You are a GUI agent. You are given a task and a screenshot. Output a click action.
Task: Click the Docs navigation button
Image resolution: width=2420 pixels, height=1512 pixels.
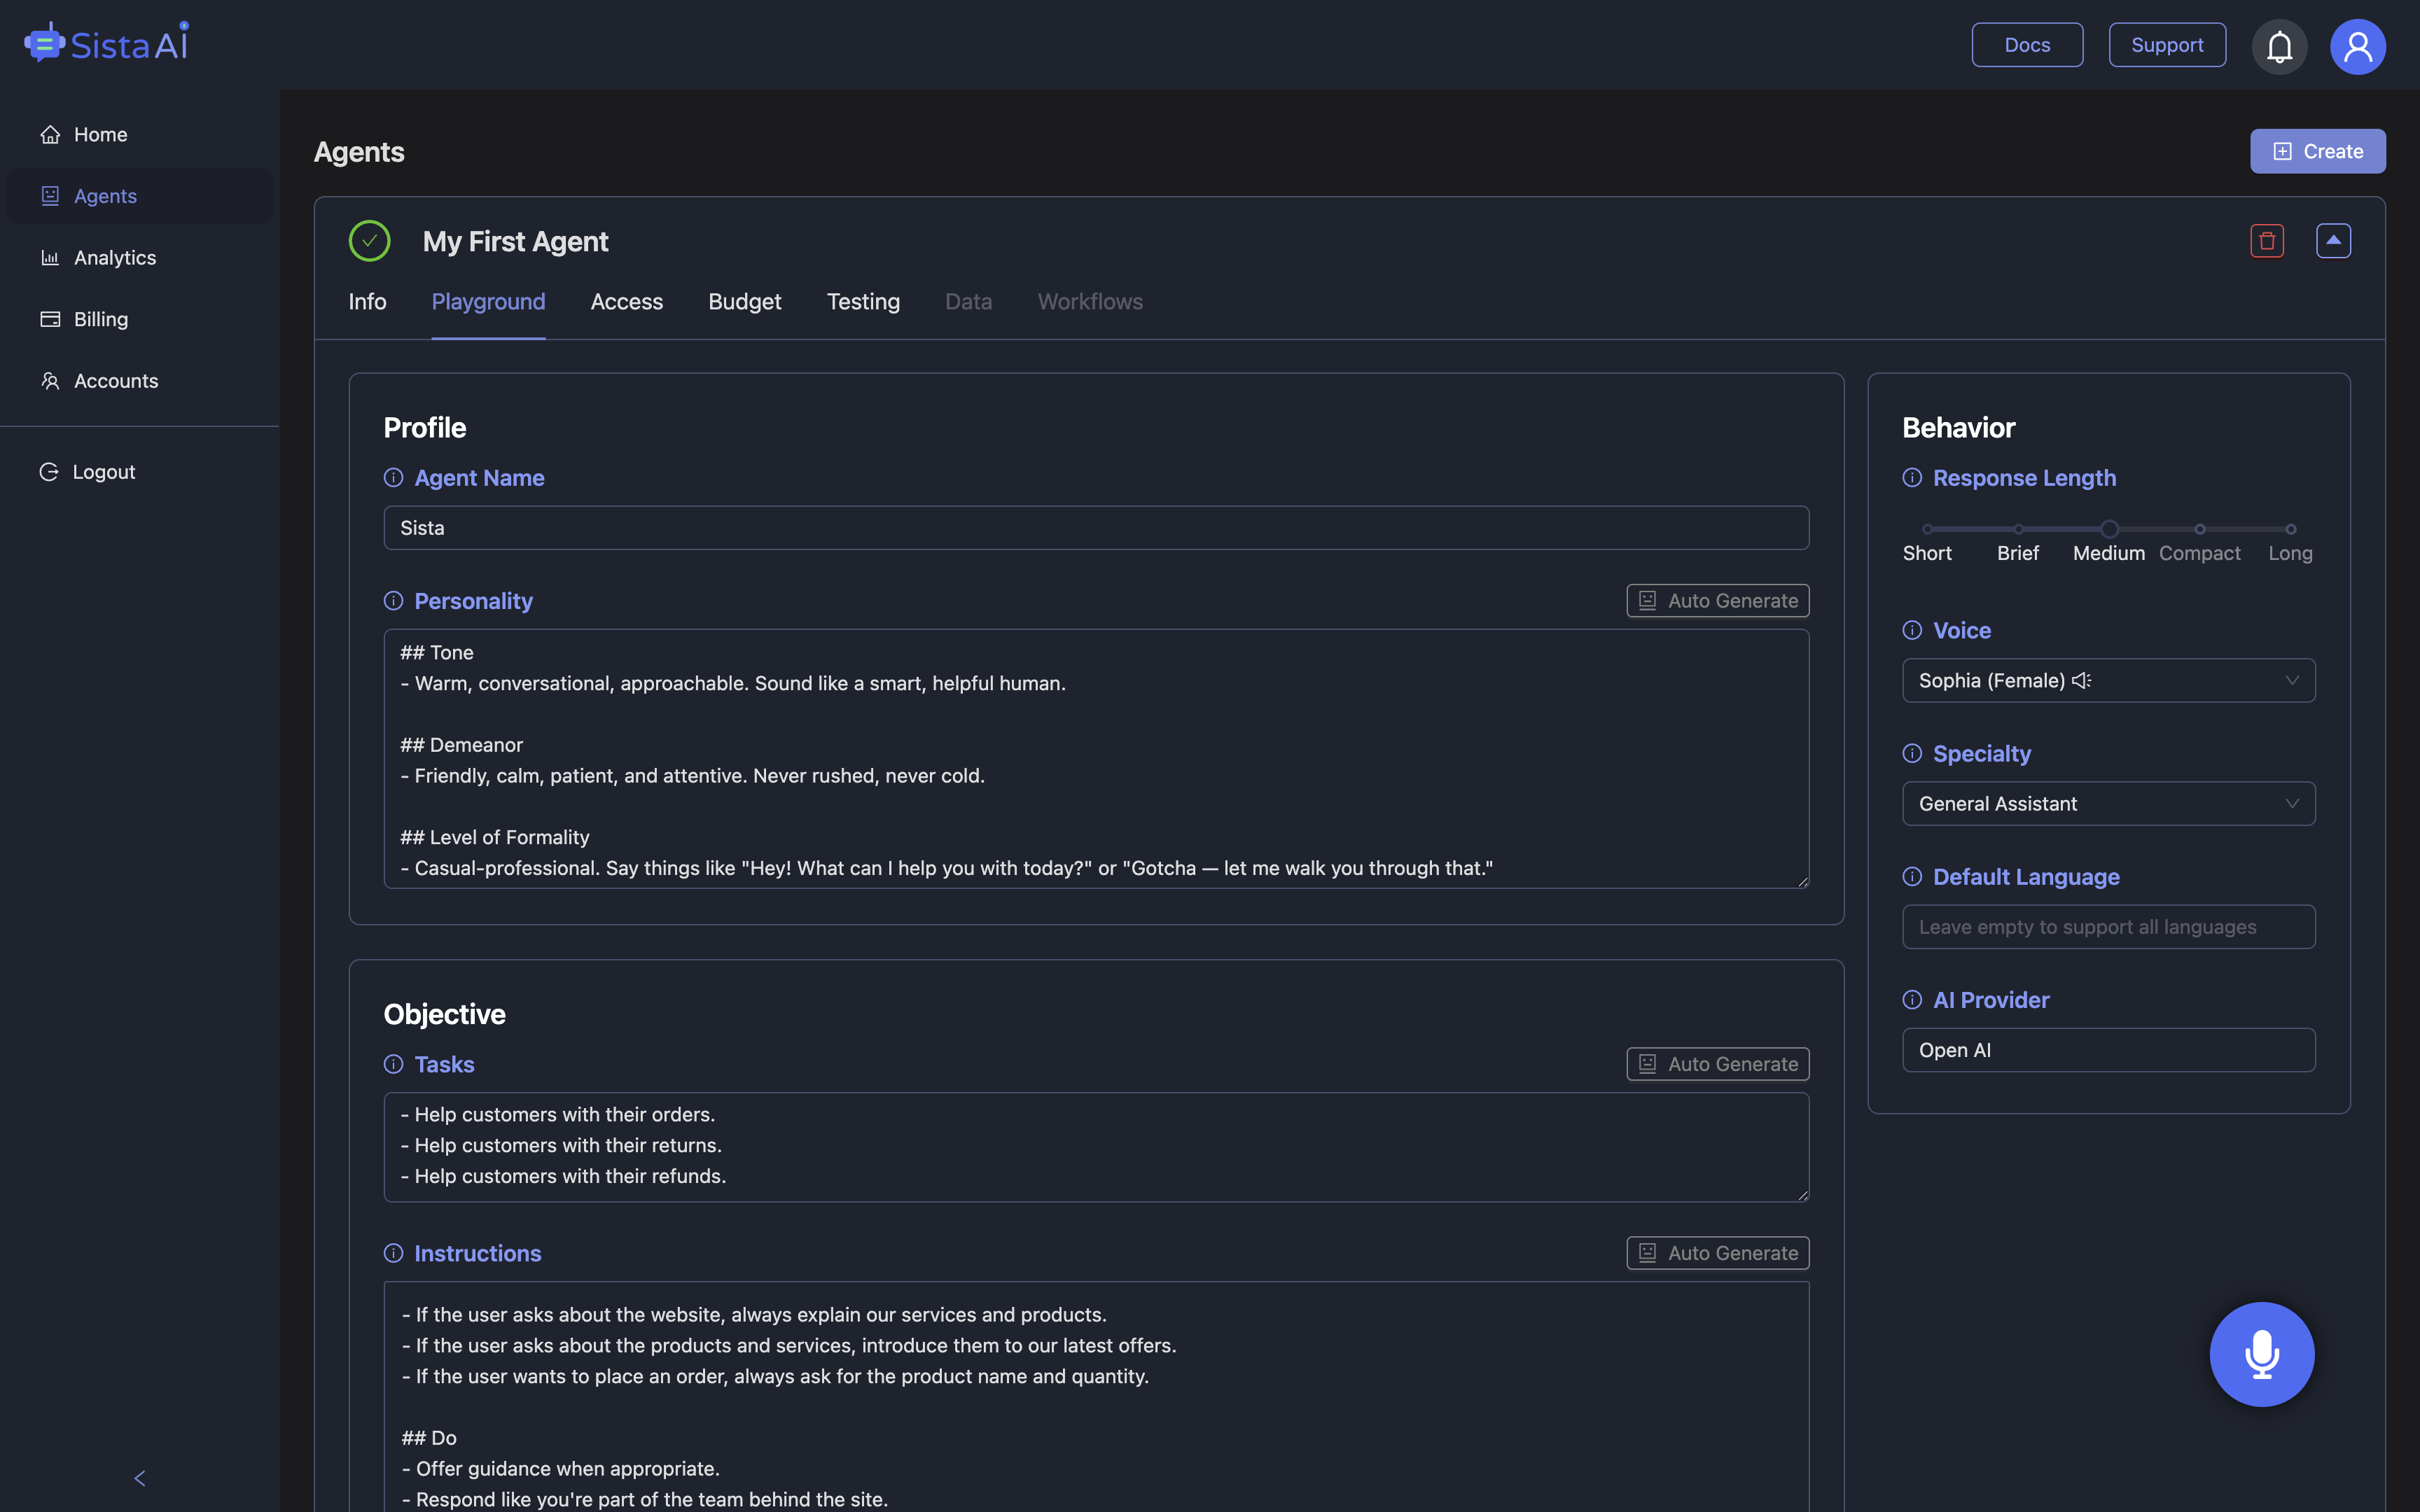(x=2028, y=43)
